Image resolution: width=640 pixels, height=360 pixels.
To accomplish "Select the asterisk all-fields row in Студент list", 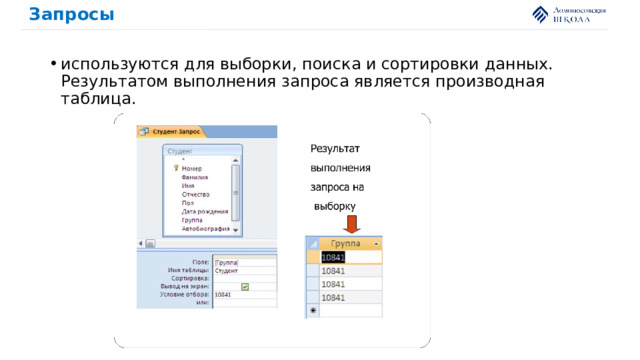I will click(x=183, y=160).
